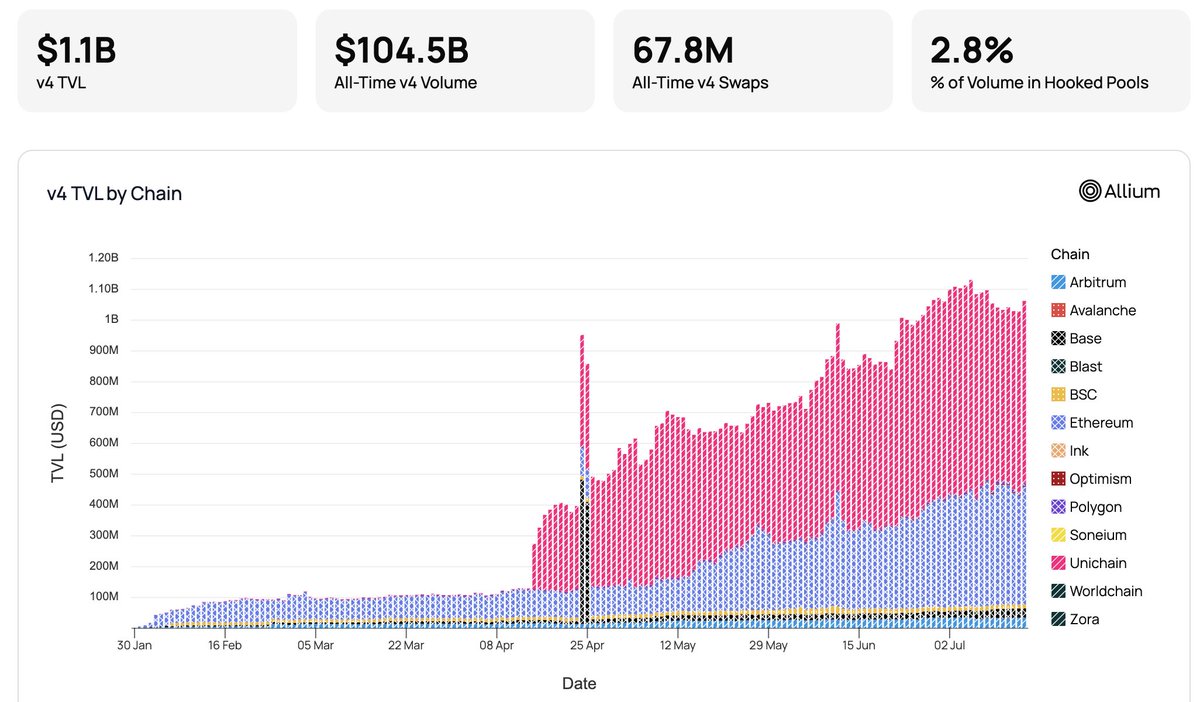
Task: Select the Soneium legend label
Action: coord(1098,535)
